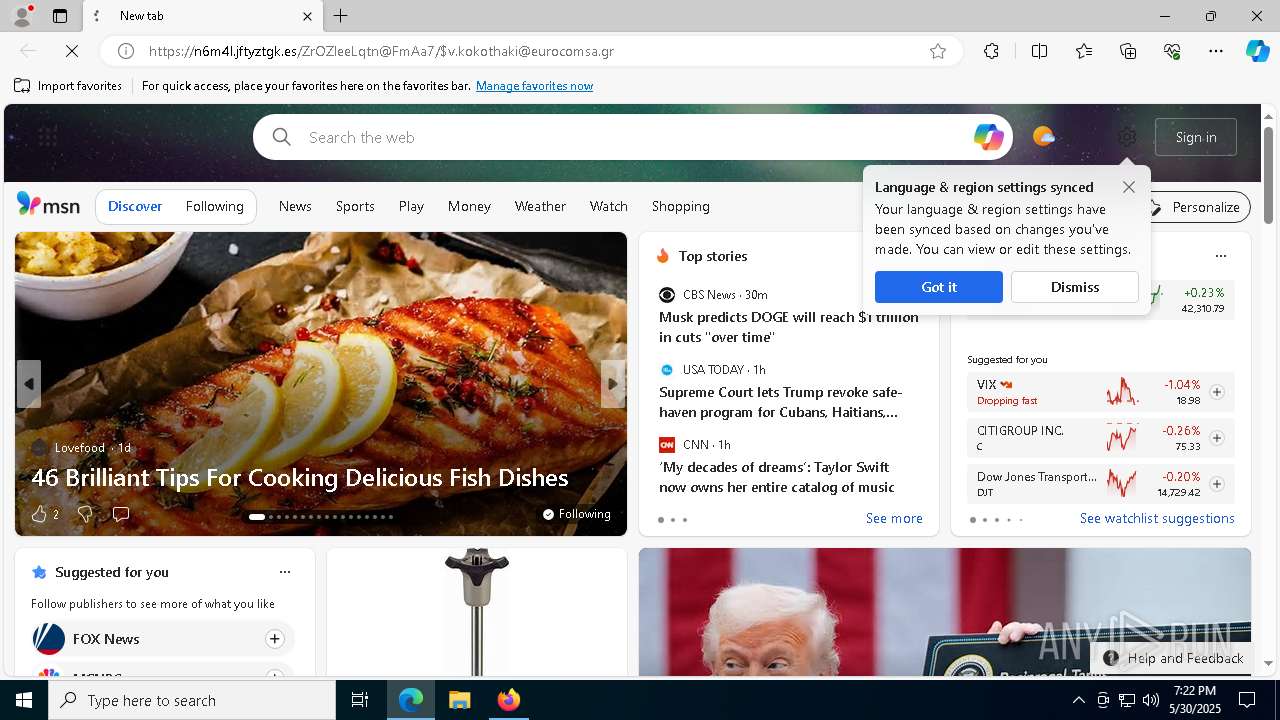Open Musk predicts DOGE story
Image resolution: width=1280 pixels, height=720 pixels.
788,327
